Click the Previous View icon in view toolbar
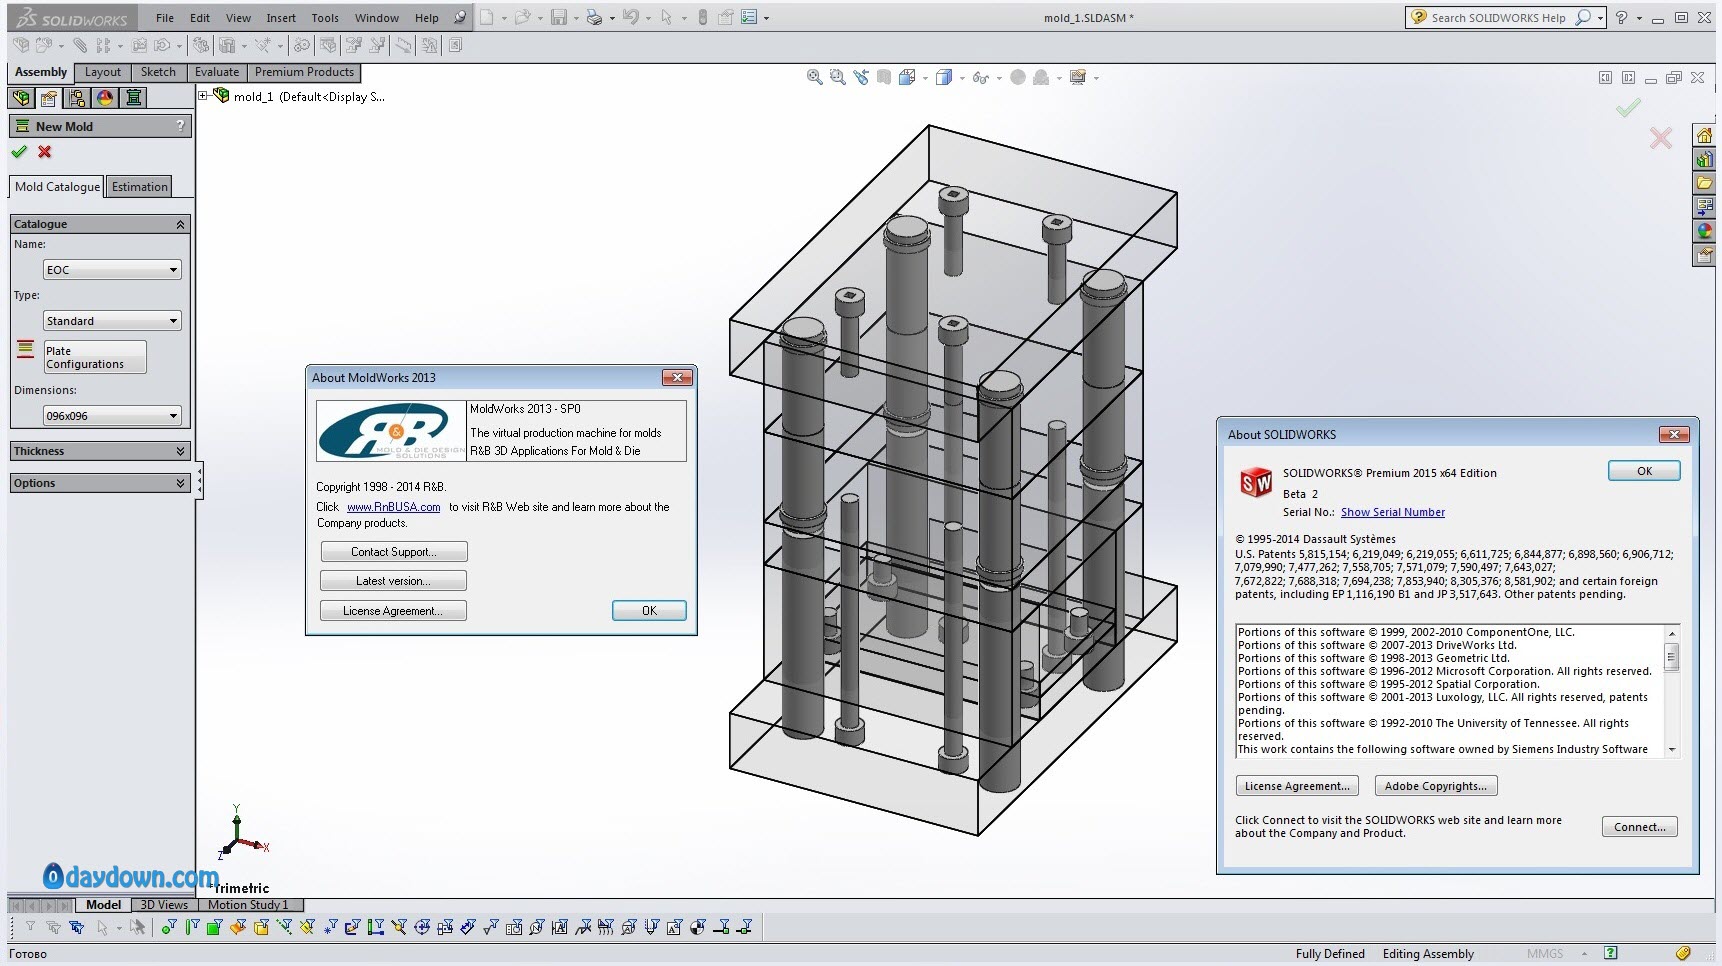The width and height of the screenshot is (1722, 966). 861,77
